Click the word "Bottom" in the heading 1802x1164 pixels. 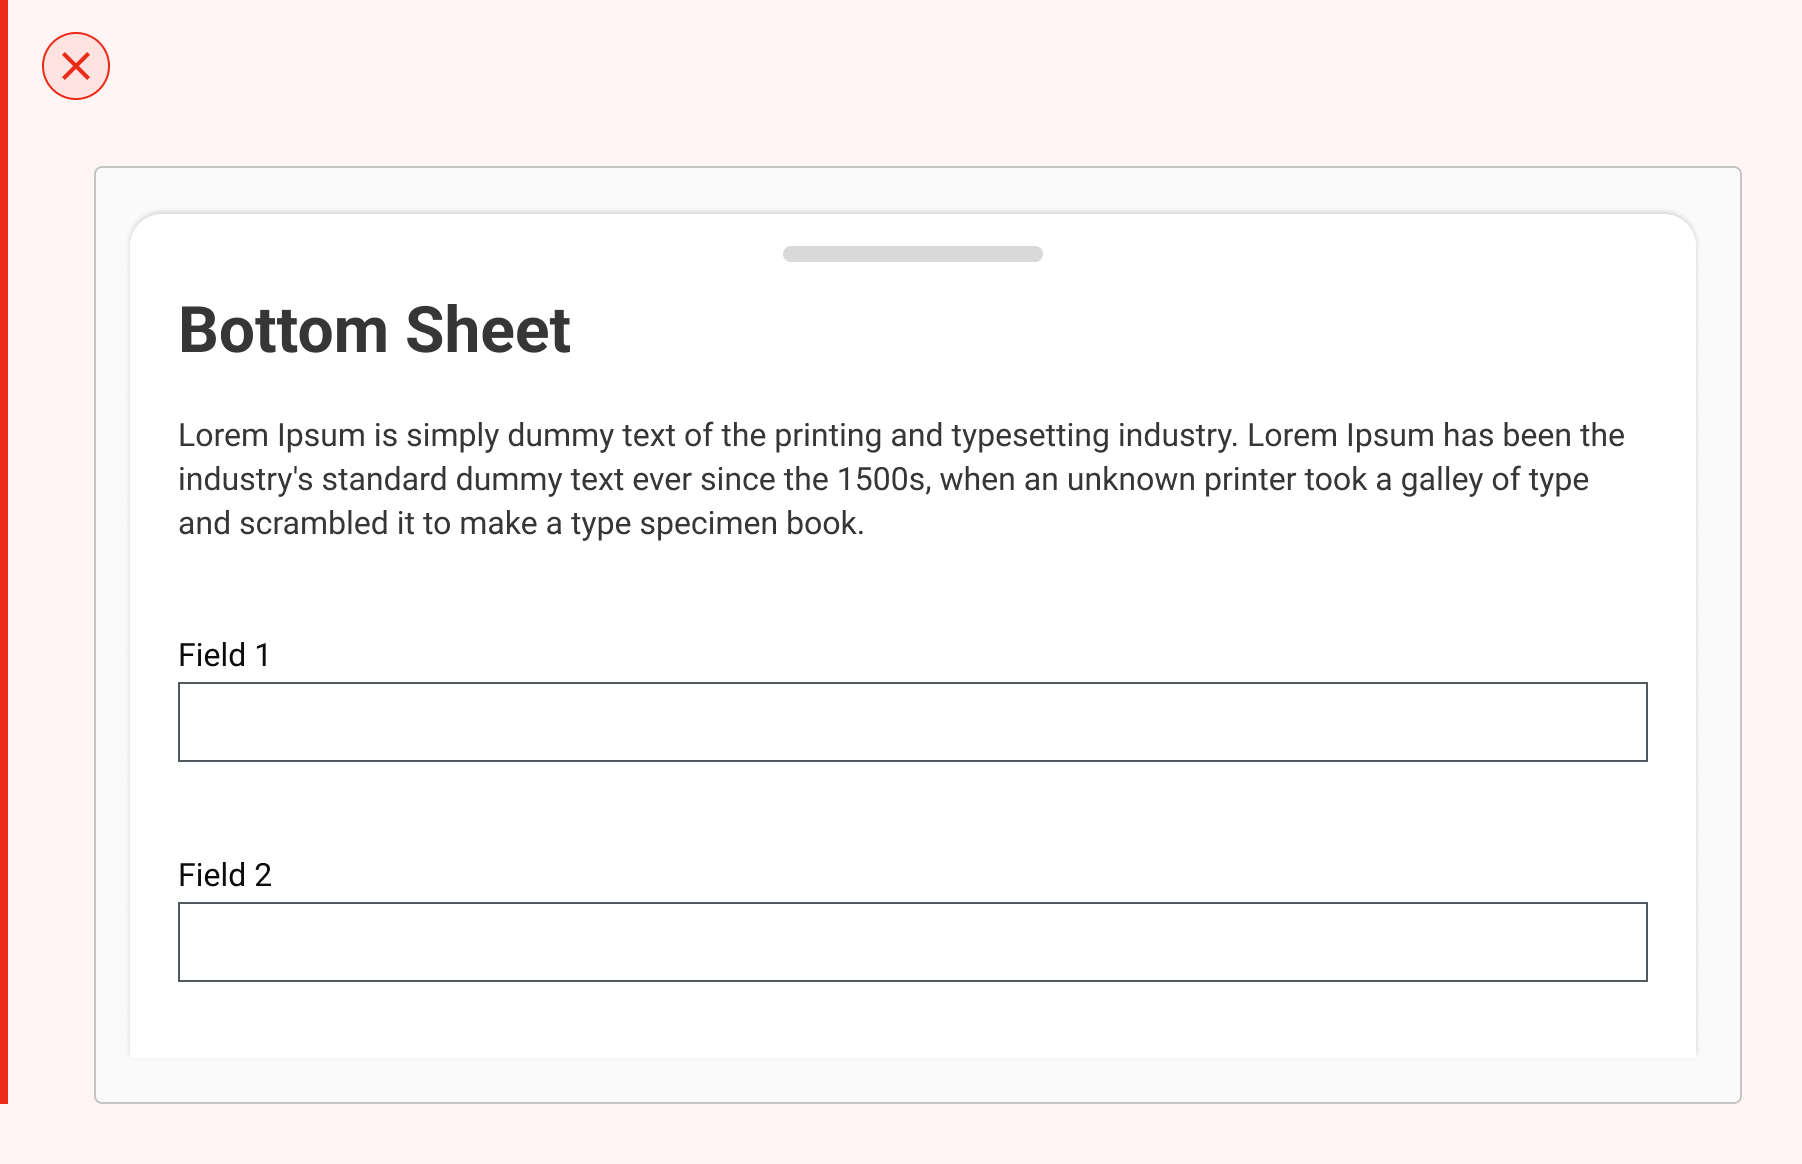pyautogui.click(x=283, y=330)
